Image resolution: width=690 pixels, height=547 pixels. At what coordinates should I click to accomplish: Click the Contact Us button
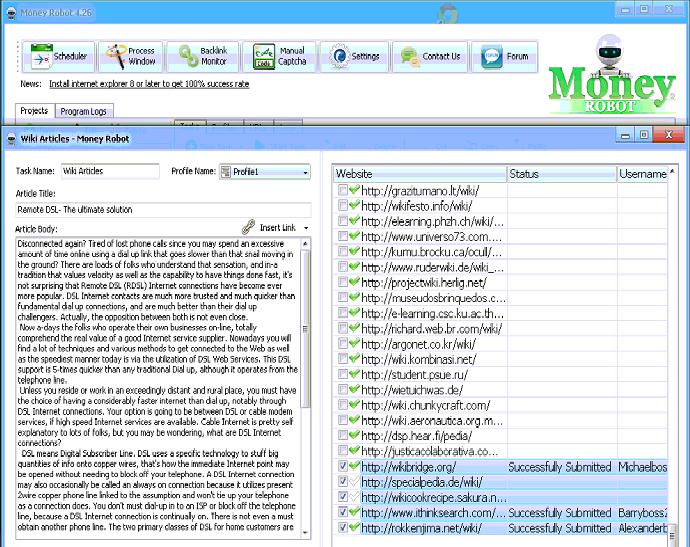[x=429, y=56]
